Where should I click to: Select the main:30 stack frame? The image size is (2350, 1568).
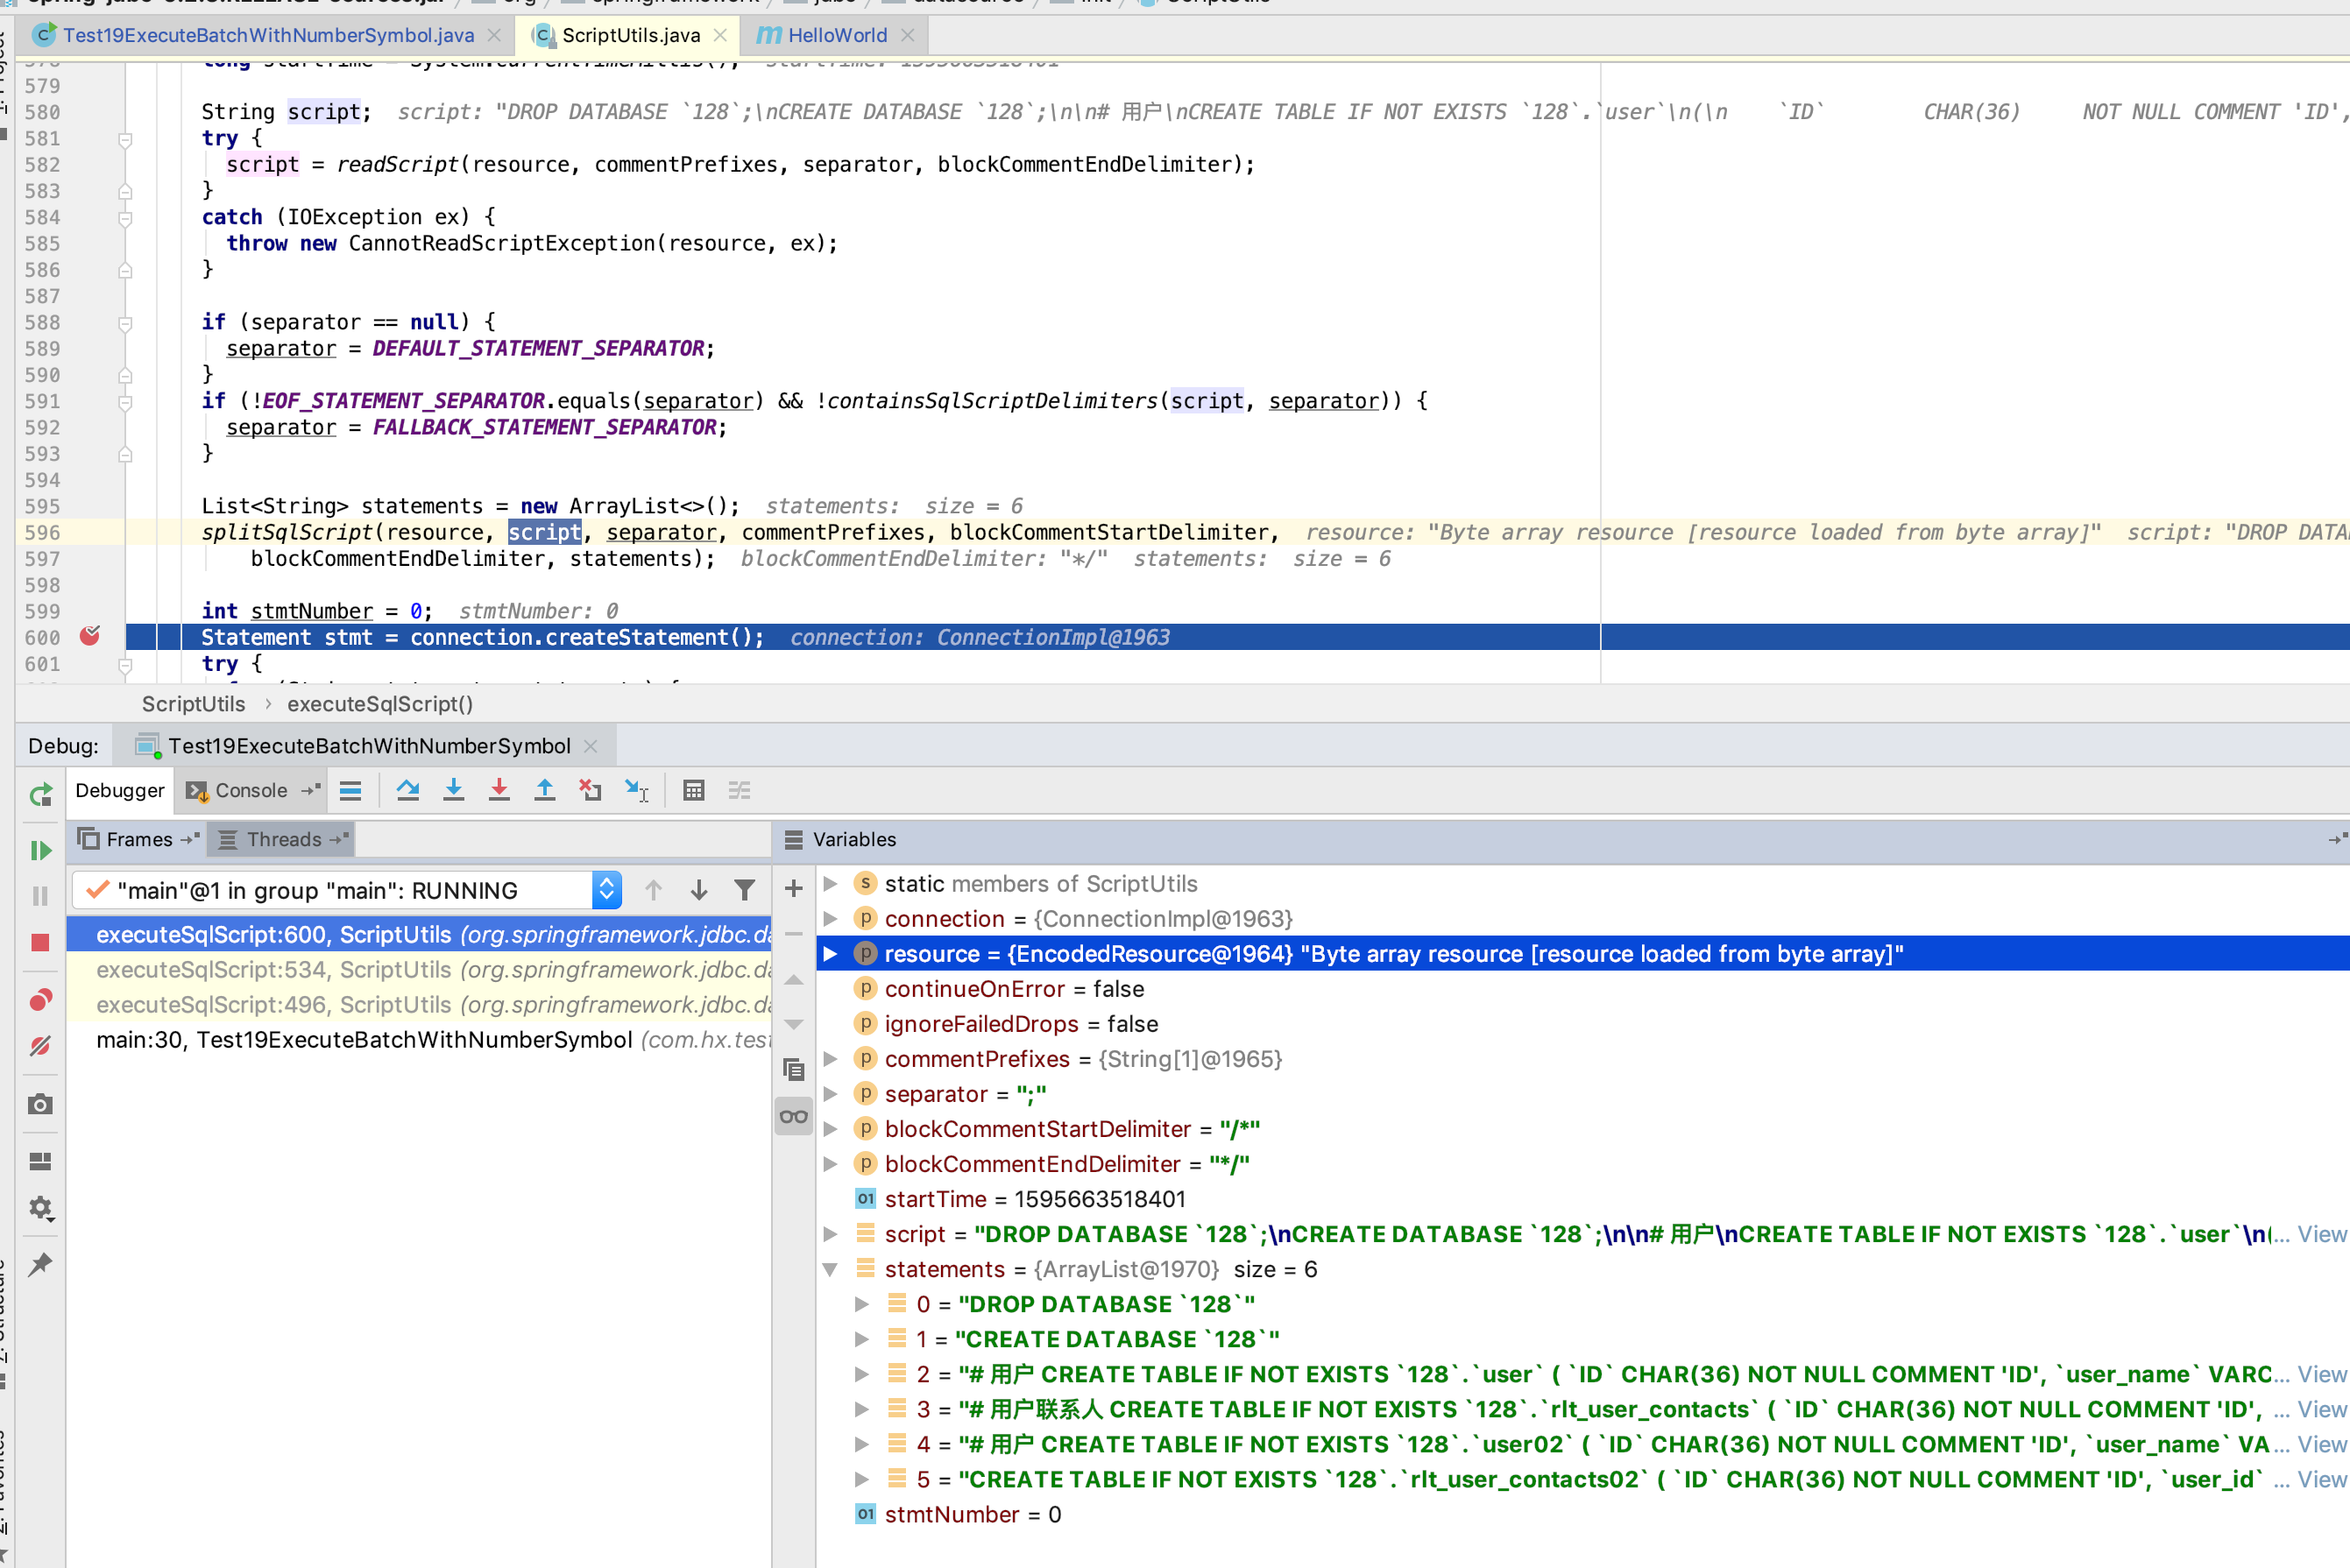364,1040
